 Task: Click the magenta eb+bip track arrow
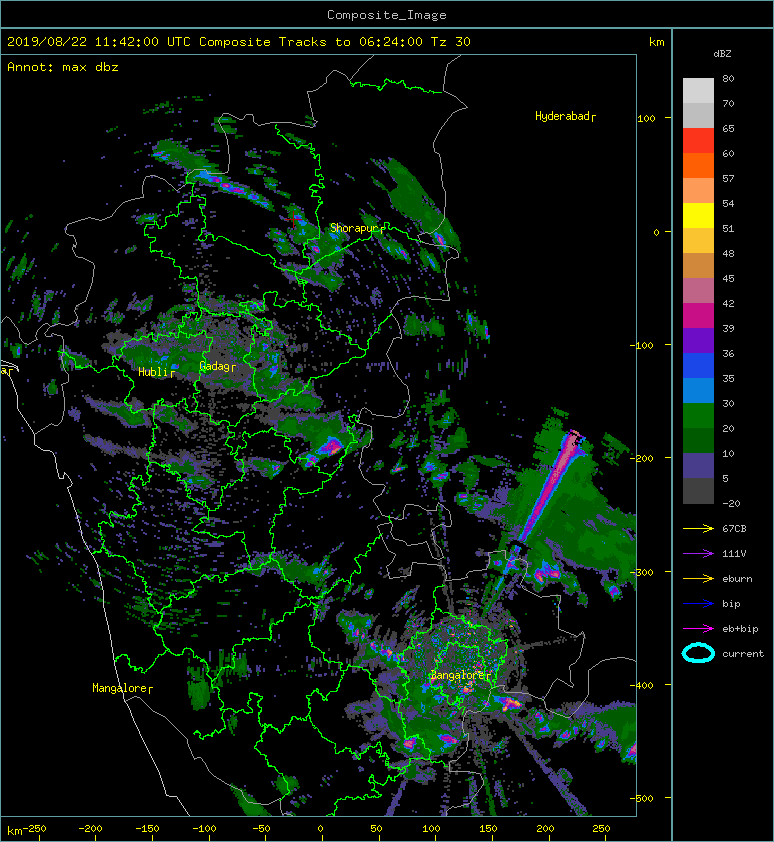(x=698, y=628)
